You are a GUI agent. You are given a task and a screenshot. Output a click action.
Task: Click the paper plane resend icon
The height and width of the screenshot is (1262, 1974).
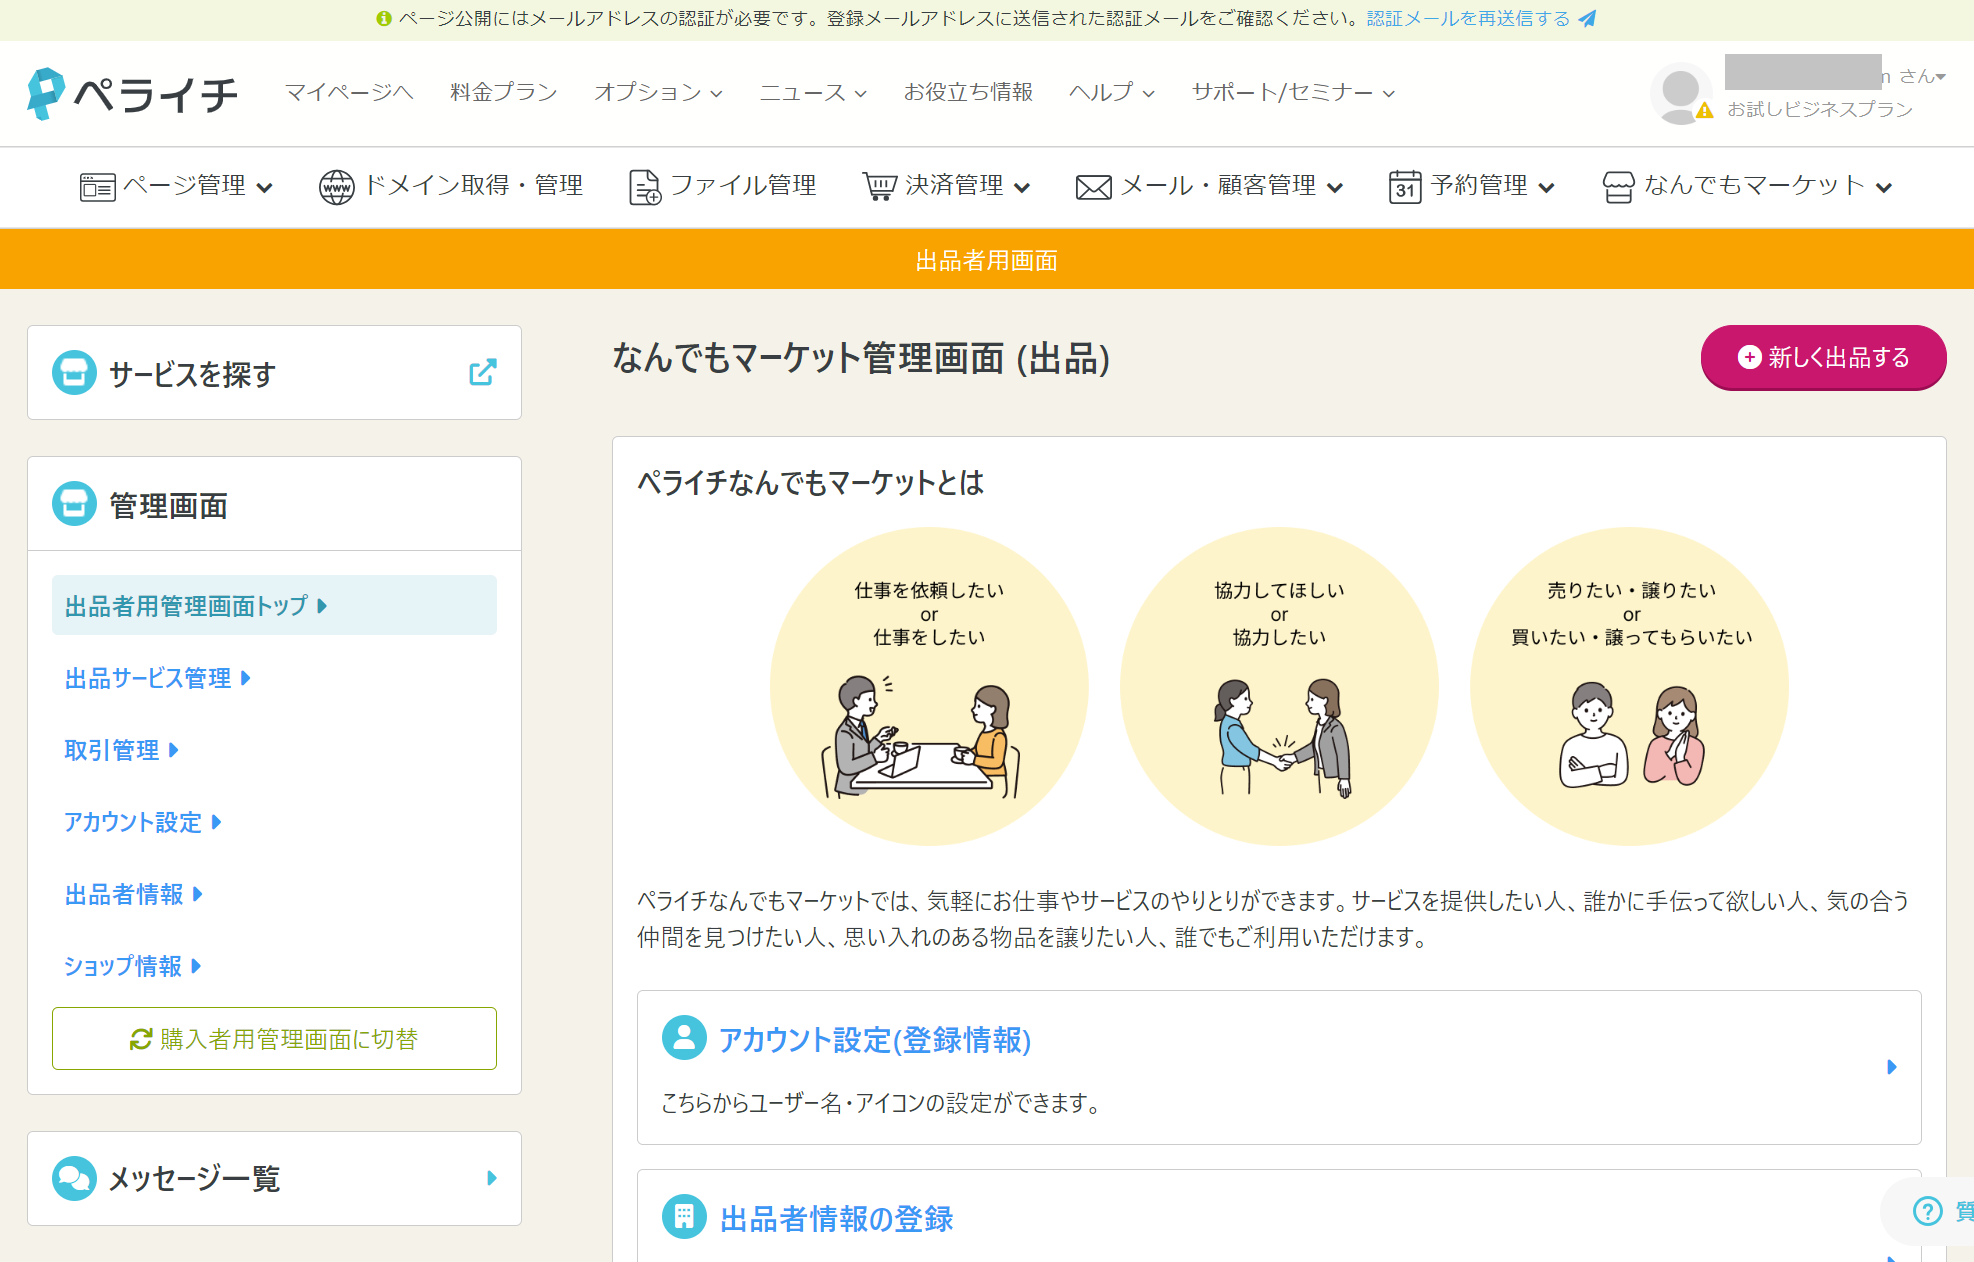pyautogui.click(x=1587, y=19)
